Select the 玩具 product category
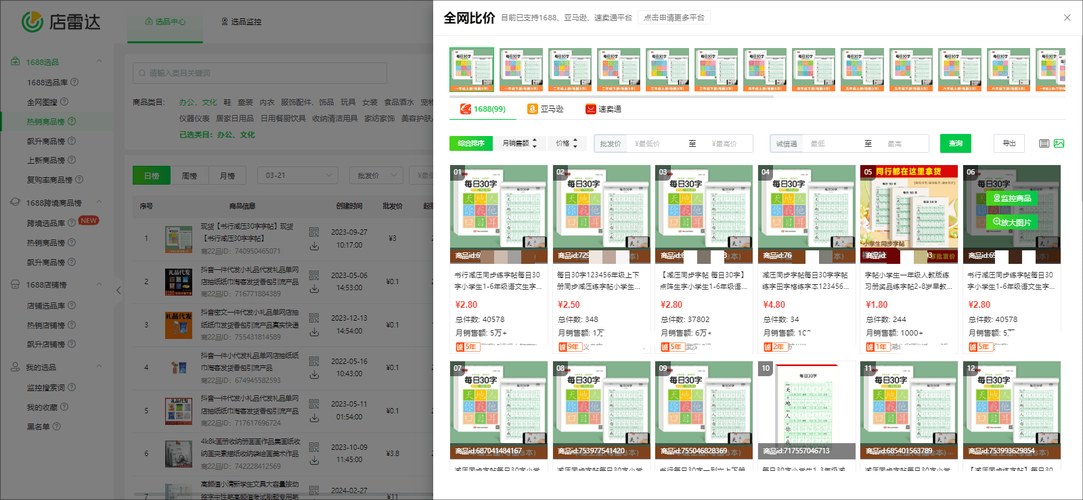The image size is (1083, 500). click(348, 102)
